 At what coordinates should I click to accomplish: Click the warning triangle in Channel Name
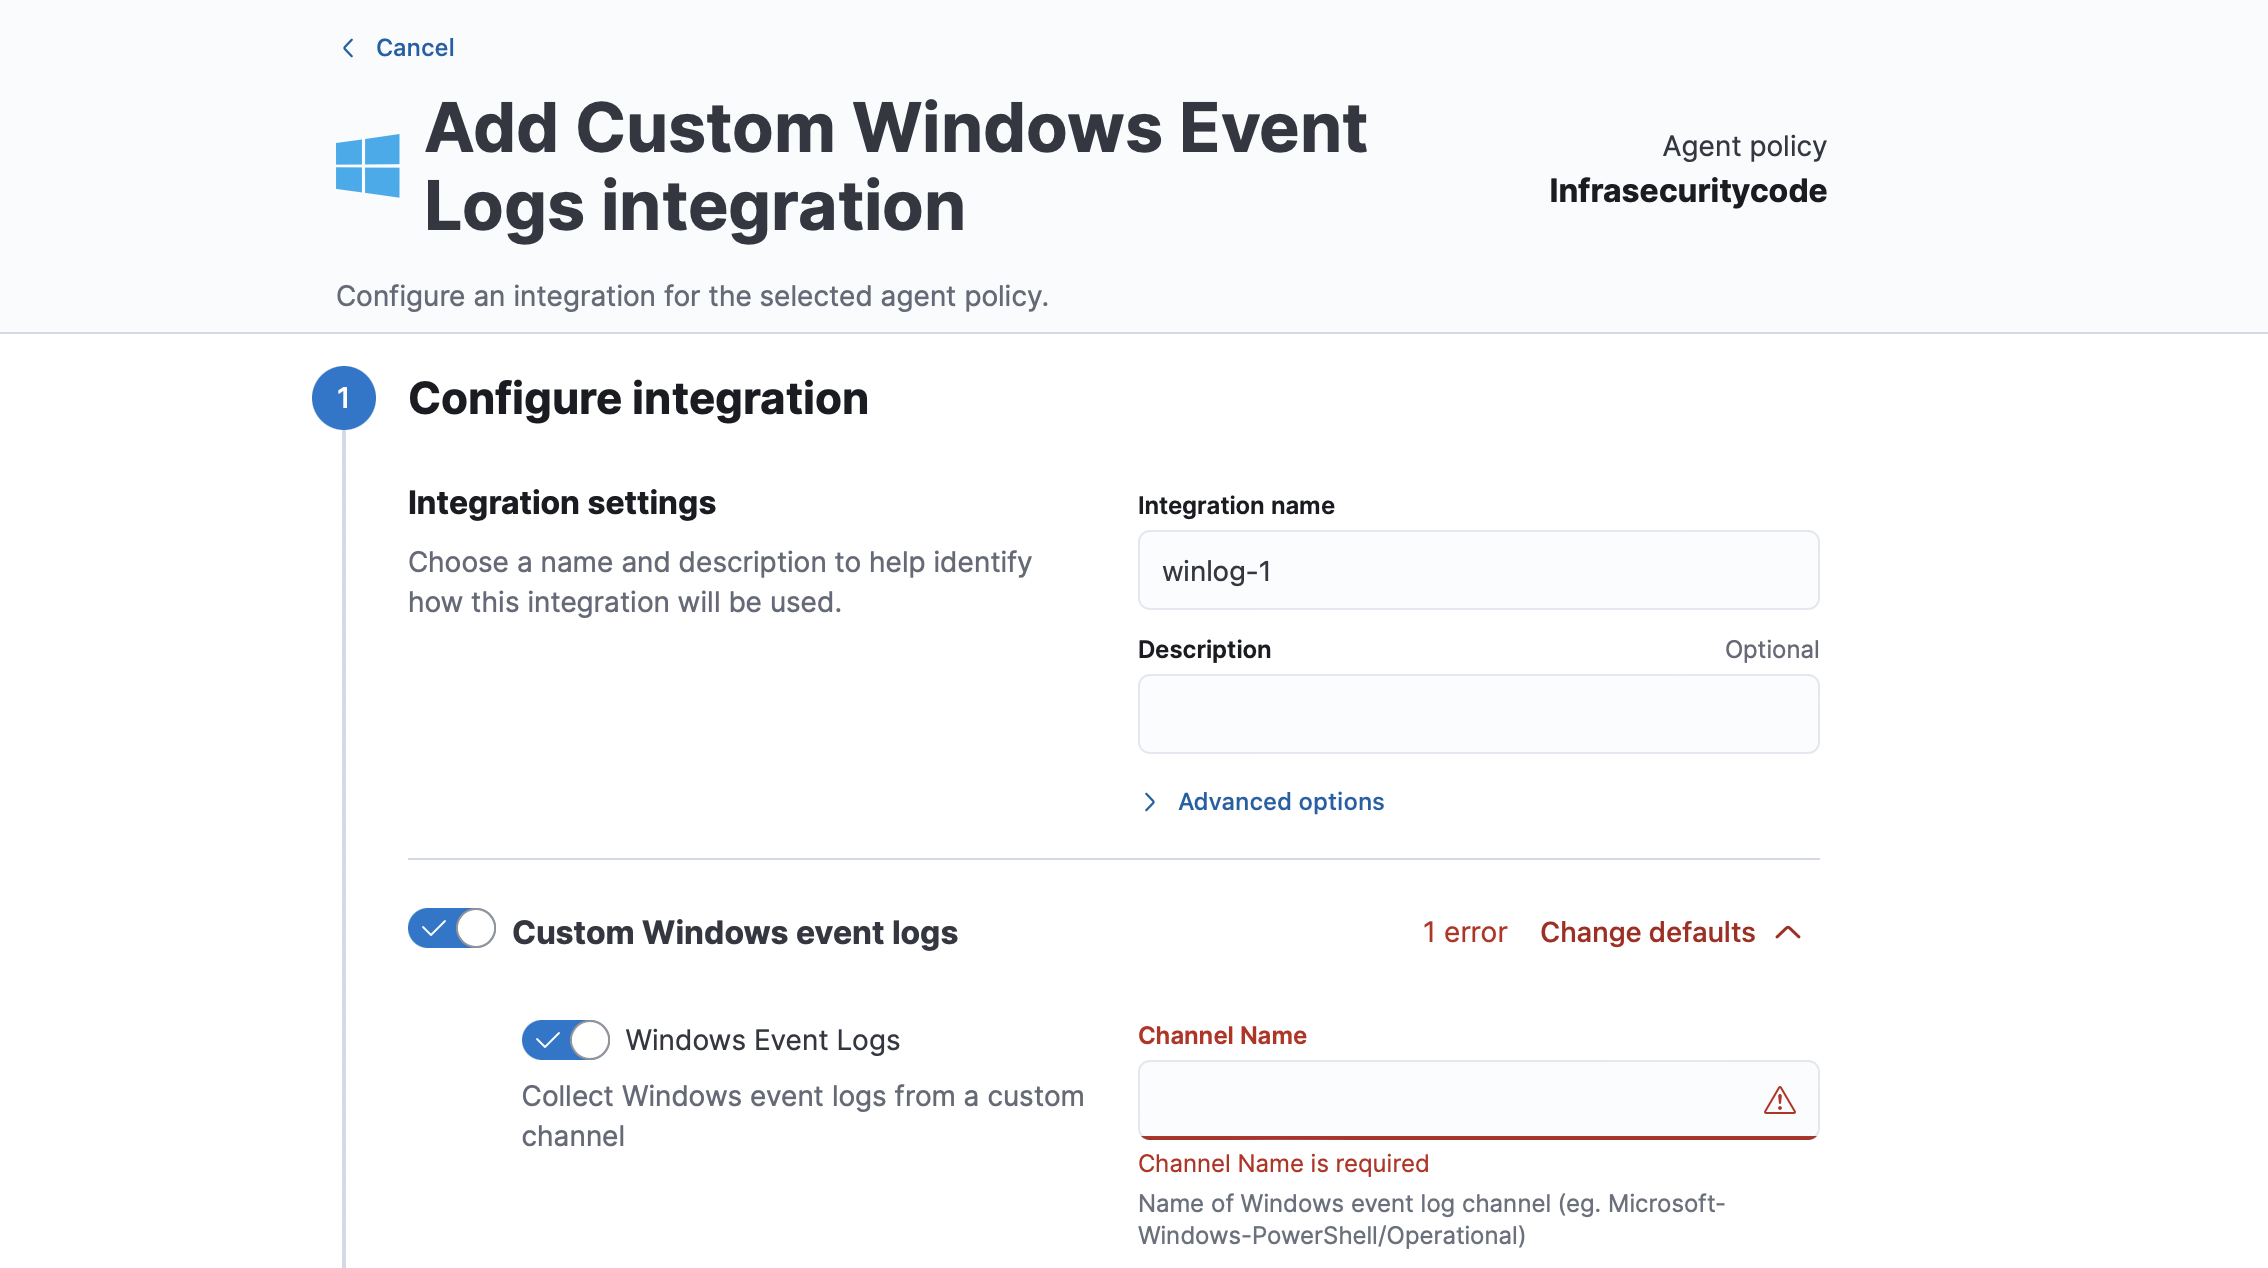point(1779,1100)
